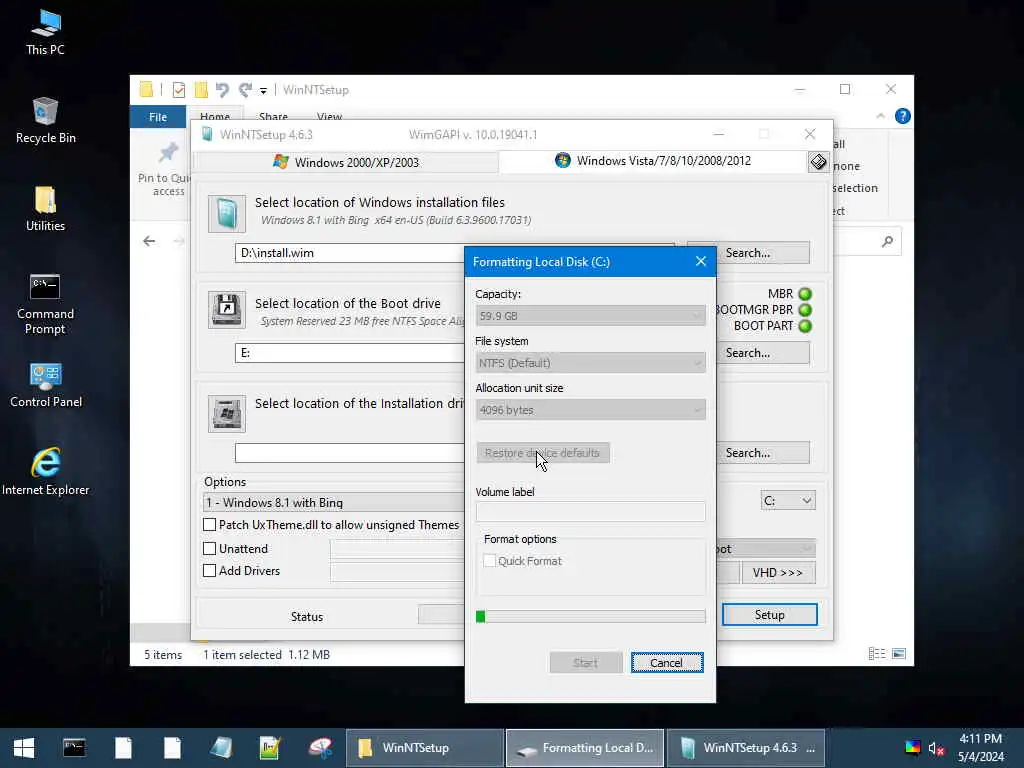Open the disk tool taskbar icon
This screenshot has width=1024, height=768.
(320, 748)
